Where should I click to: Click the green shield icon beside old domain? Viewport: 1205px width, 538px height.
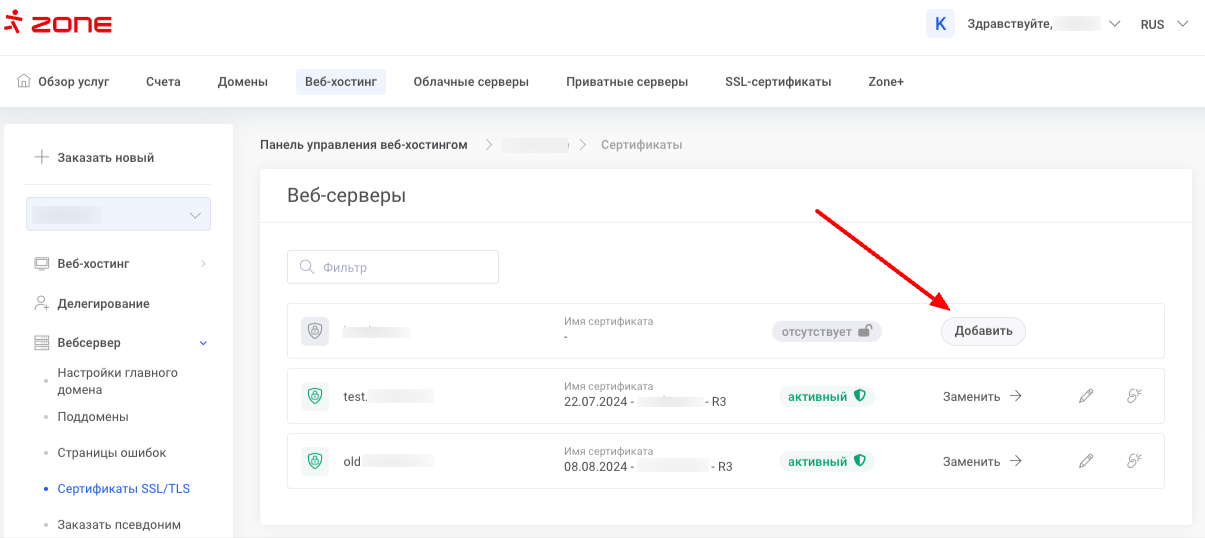(315, 461)
